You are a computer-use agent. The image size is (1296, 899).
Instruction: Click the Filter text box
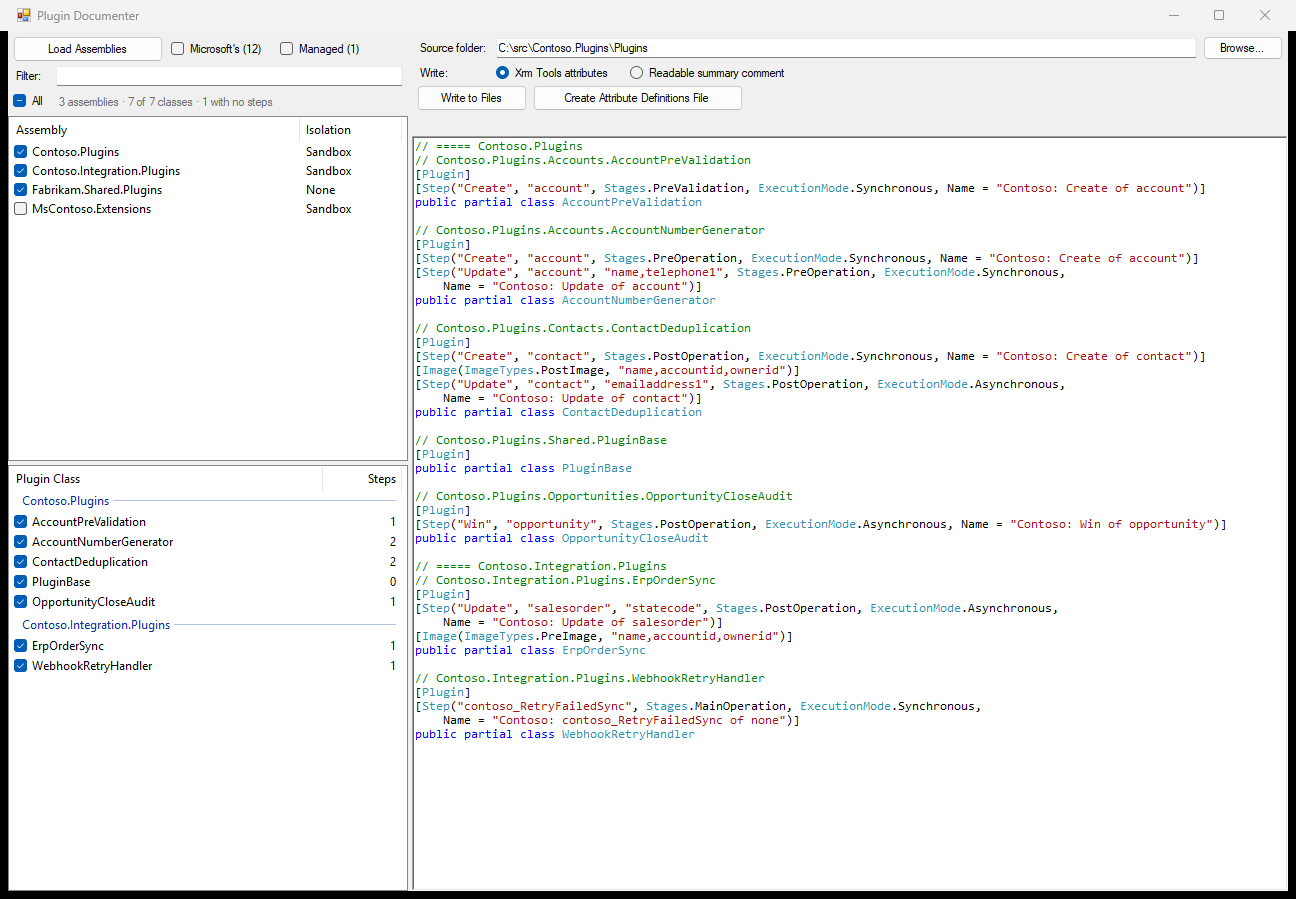(229, 76)
